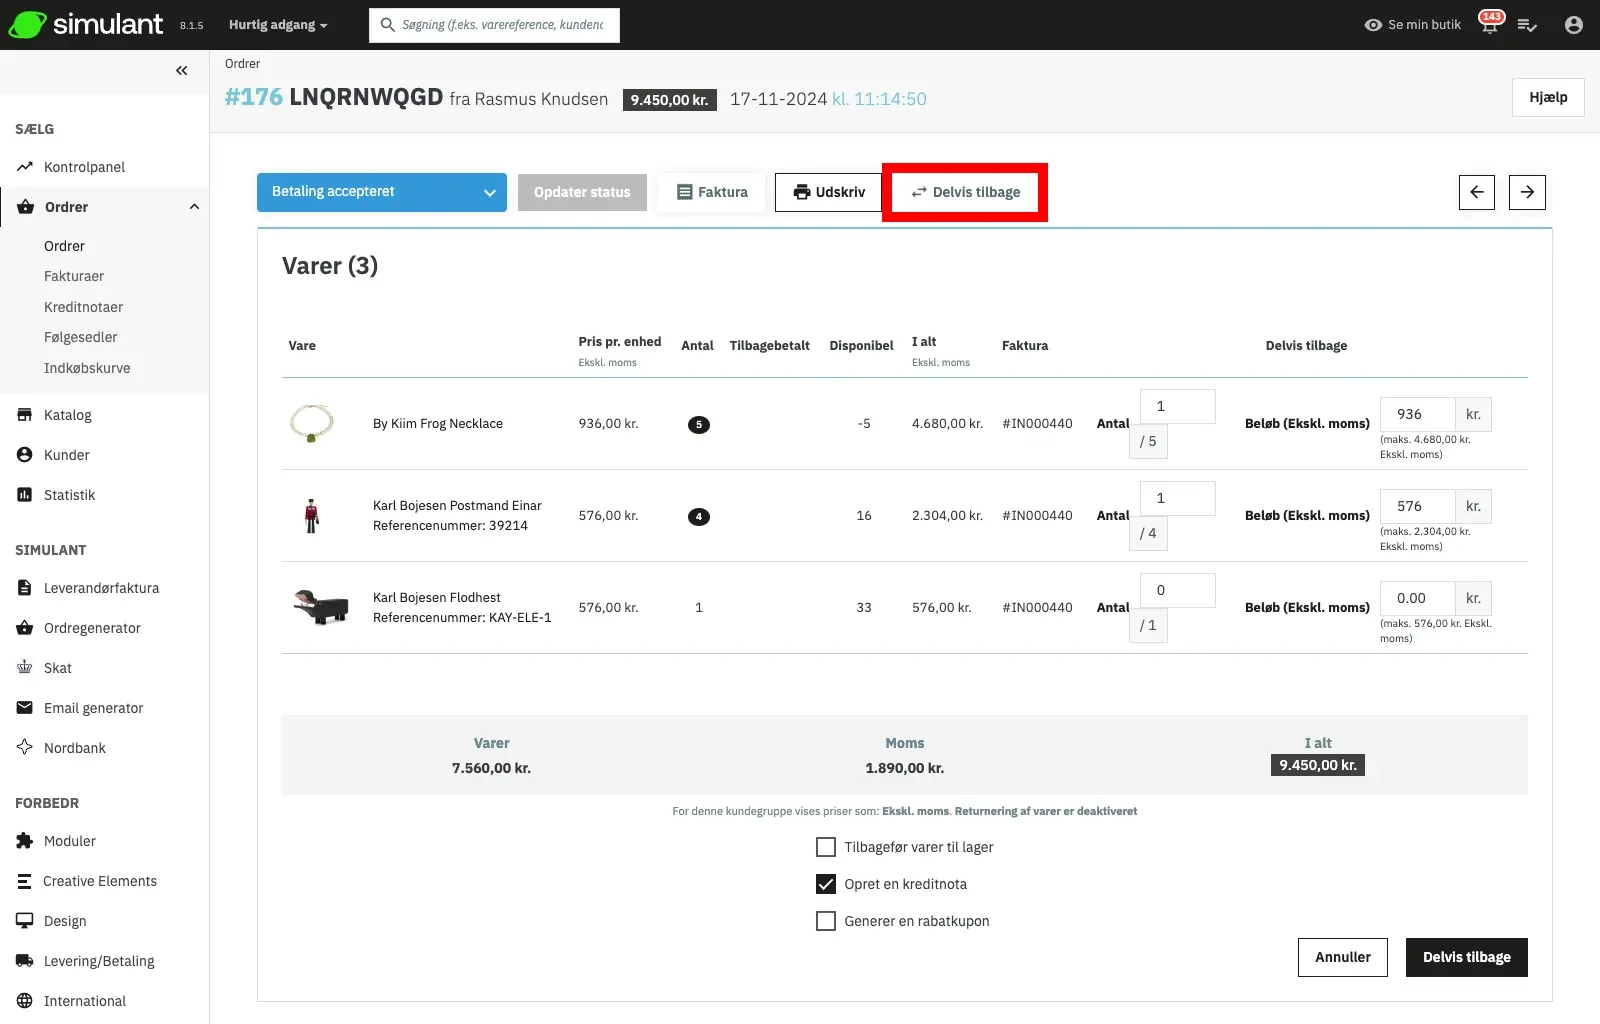Collapse the sidebar with double-chevron icon
1600x1024 pixels.
click(x=181, y=70)
